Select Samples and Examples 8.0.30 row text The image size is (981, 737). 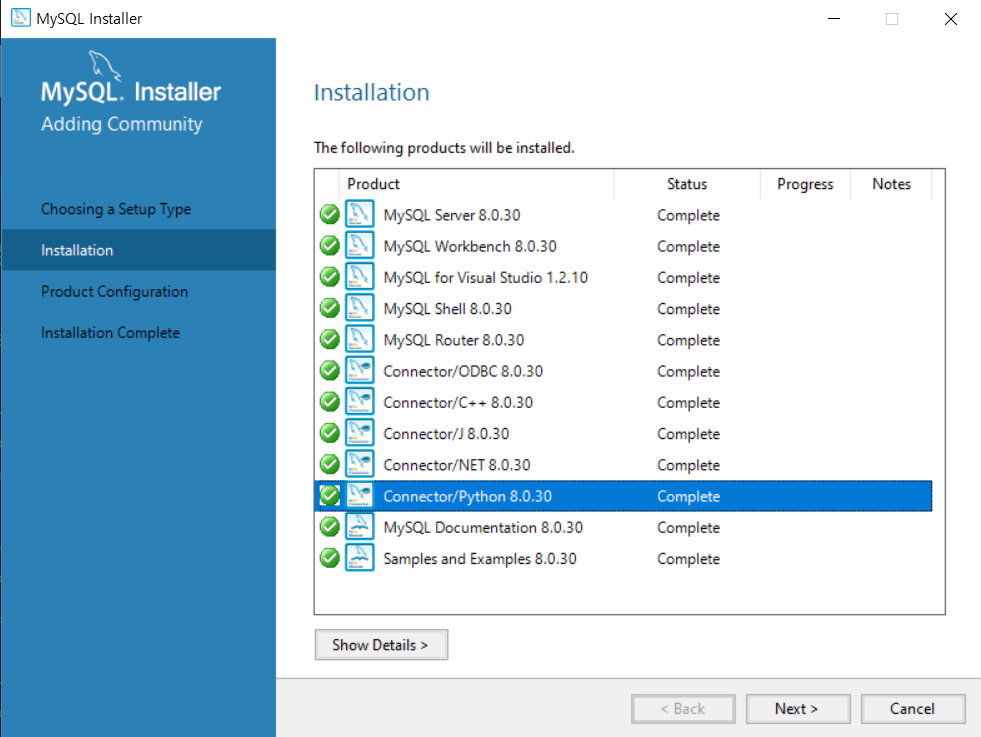[480, 559]
